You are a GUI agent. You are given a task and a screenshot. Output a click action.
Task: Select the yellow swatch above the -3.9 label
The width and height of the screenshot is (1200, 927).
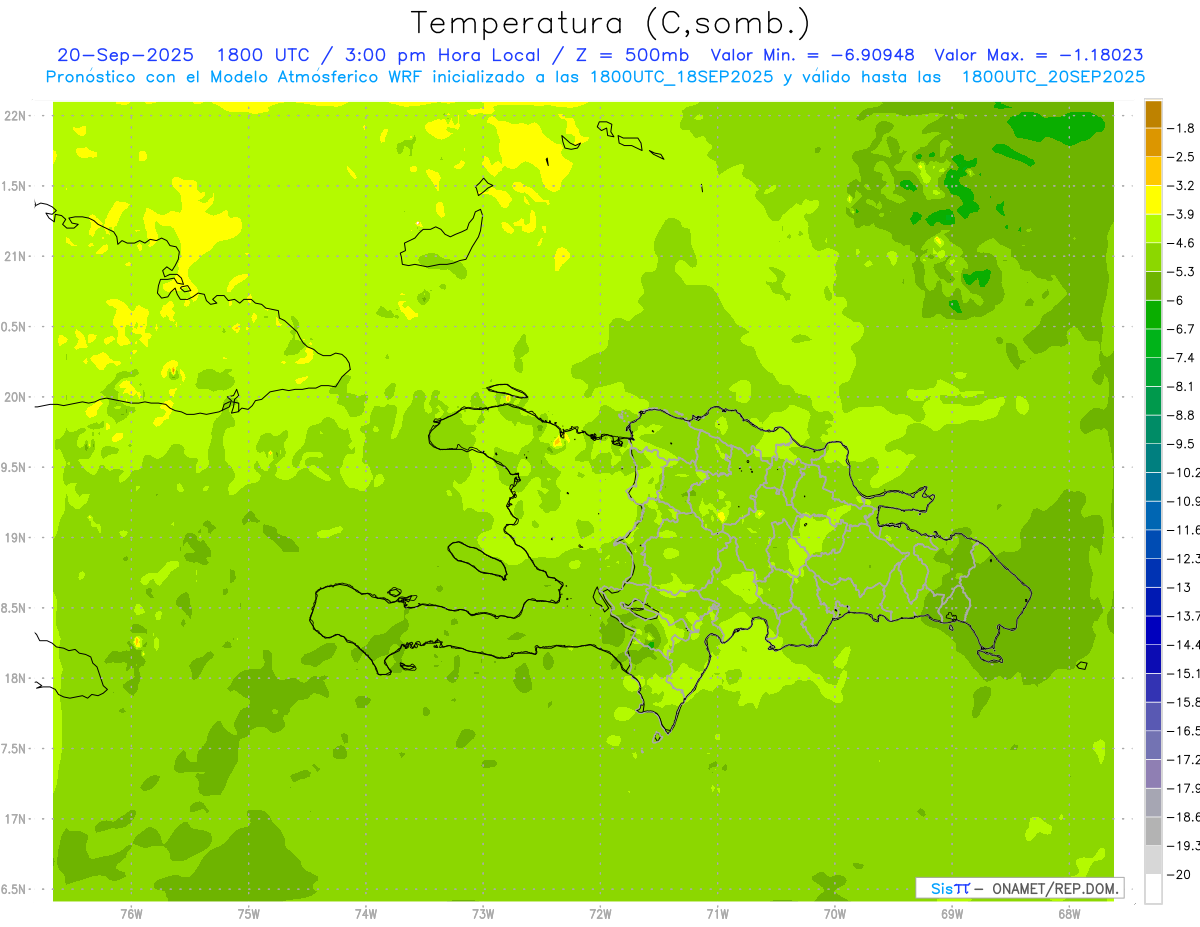(1153, 200)
